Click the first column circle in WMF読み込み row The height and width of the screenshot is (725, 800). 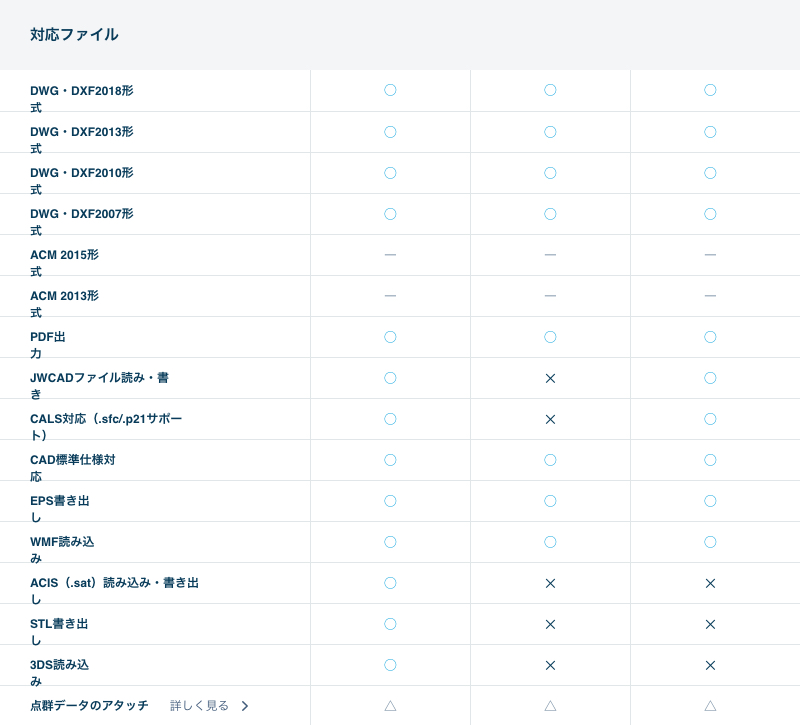click(390, 542)
